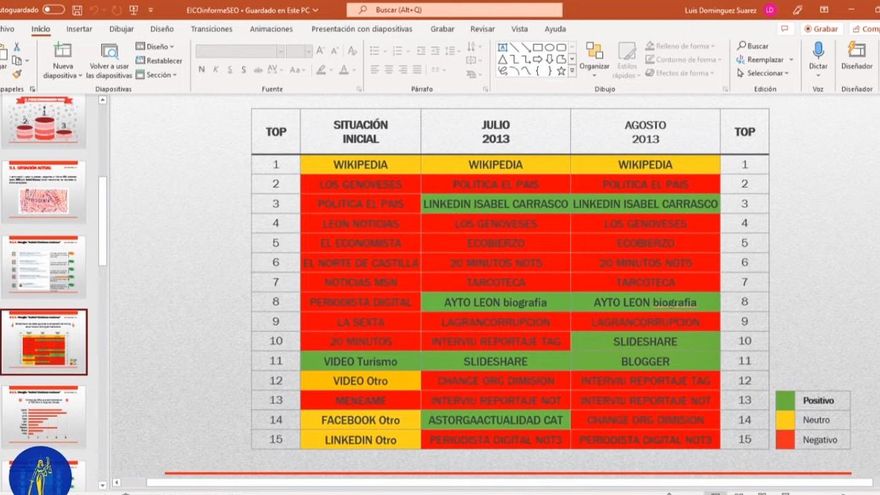Open the change case Aa dropdown
Image resolution: width=880 pixels, height=495 pixels.
(297, 70)
